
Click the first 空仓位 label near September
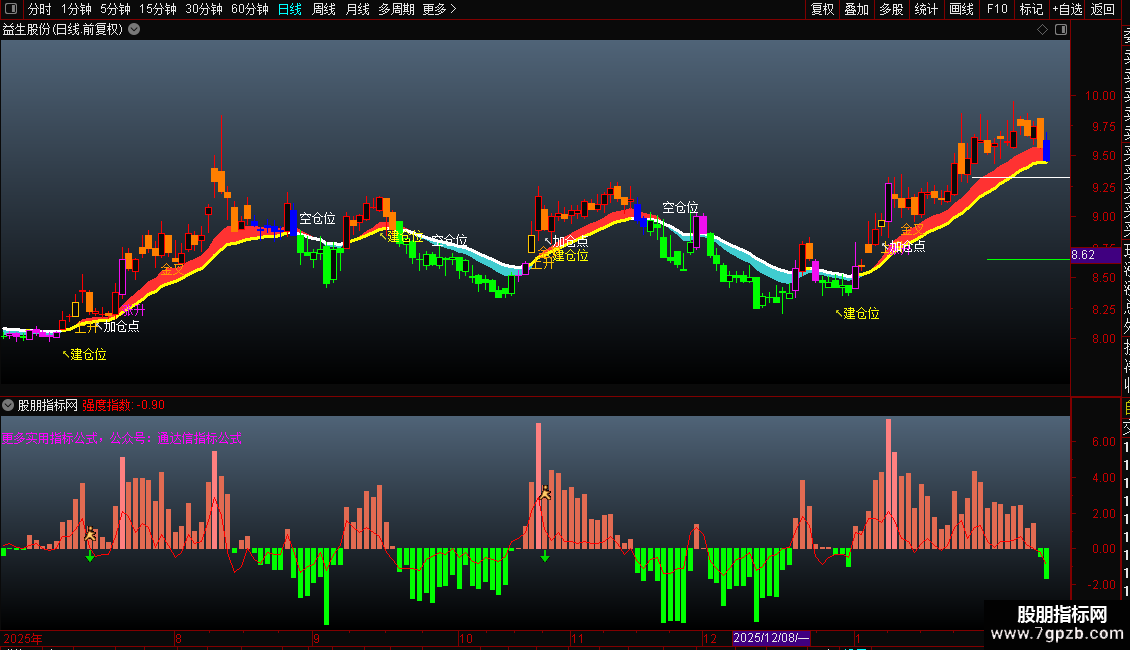click(318, 218)
